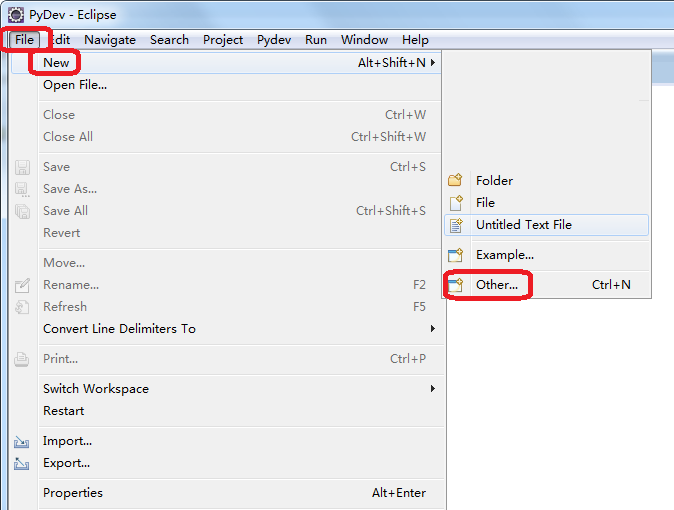Viewport: 674px width, 510px height.
Task: Open the Navigate menu
Action: [110, 40]
